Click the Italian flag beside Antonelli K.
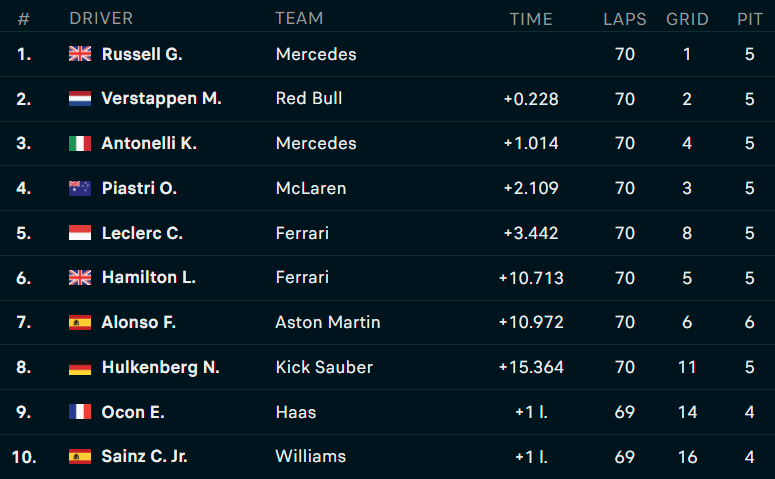Image resolution: width=775 pixels, height=479 pixels. [x=80, y=143]
